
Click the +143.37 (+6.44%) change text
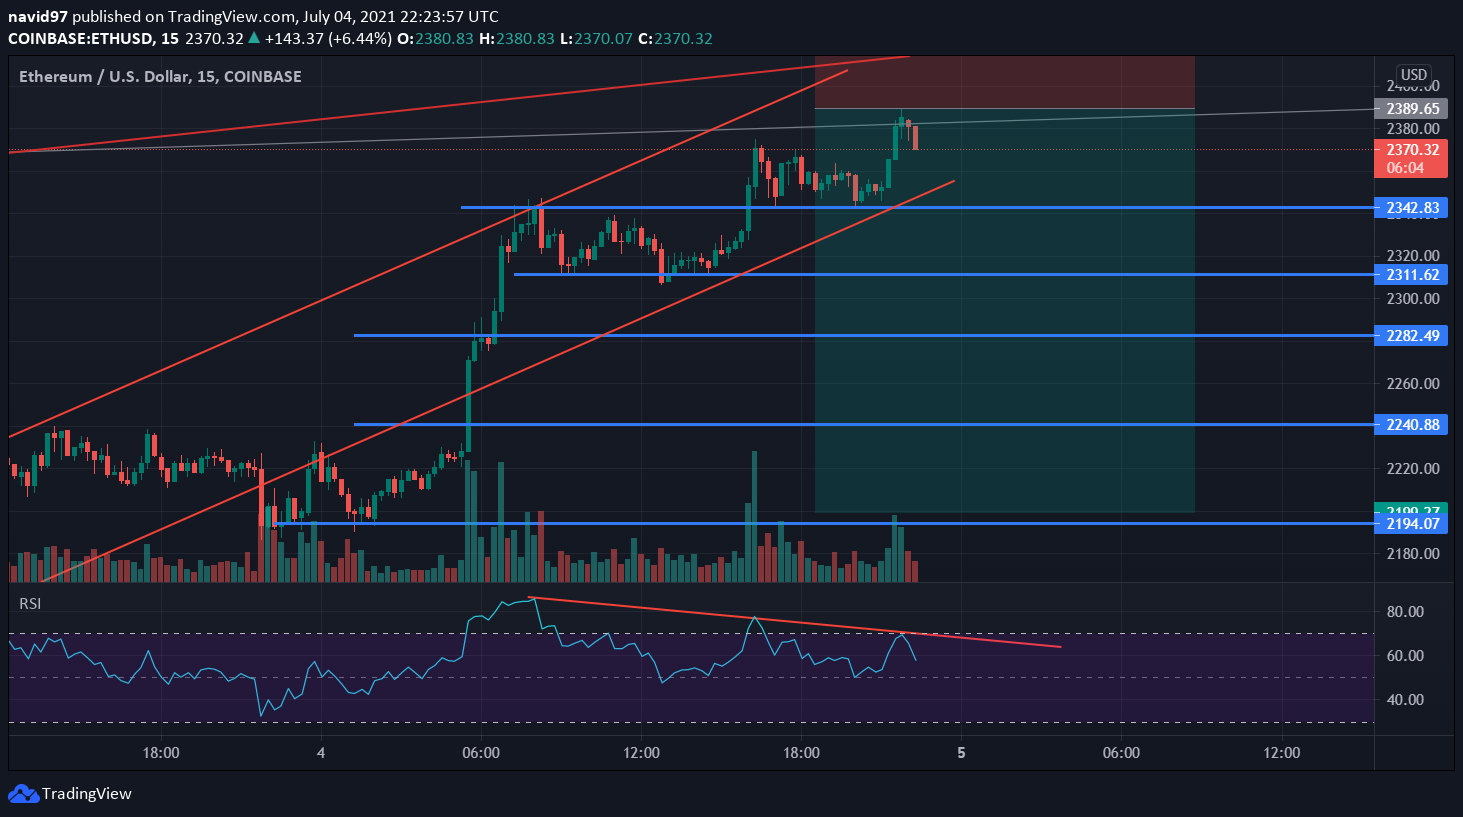pos(327,38)
